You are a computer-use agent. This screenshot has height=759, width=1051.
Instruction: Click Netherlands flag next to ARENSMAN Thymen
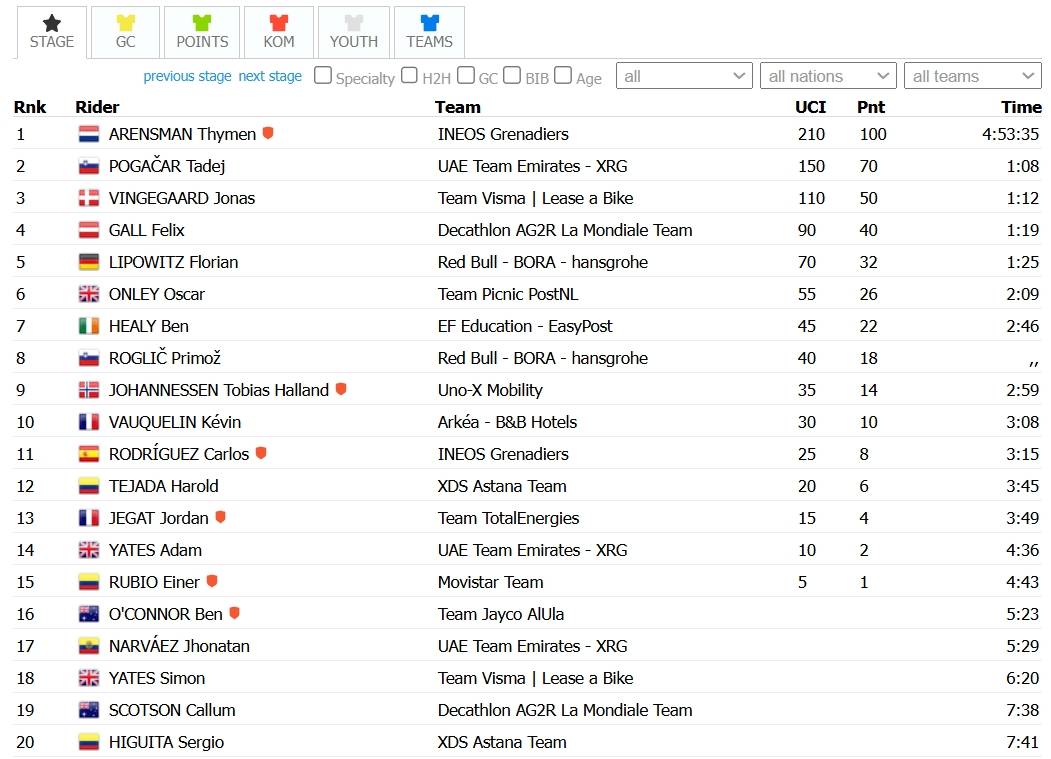[88, 134]
